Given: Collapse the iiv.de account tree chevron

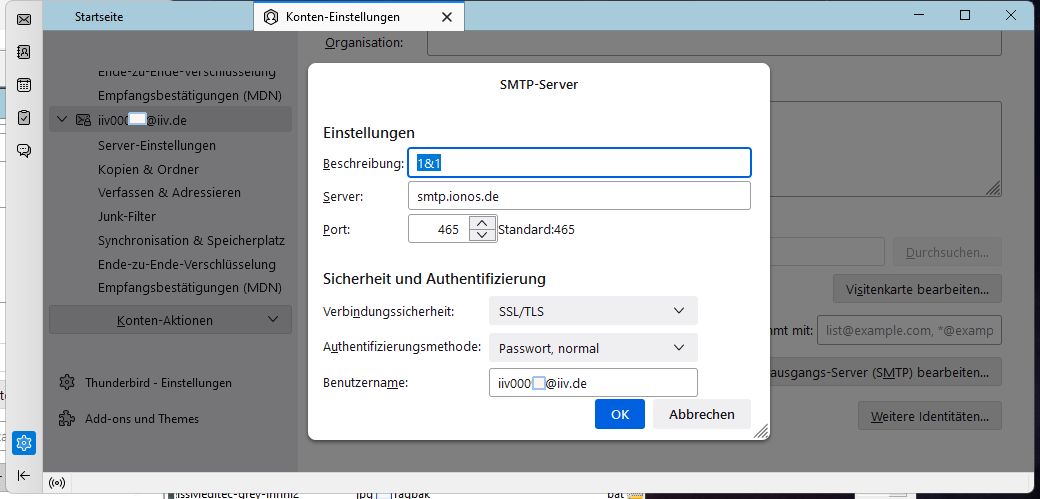Looking at the screenshot, I should point(62,120).
